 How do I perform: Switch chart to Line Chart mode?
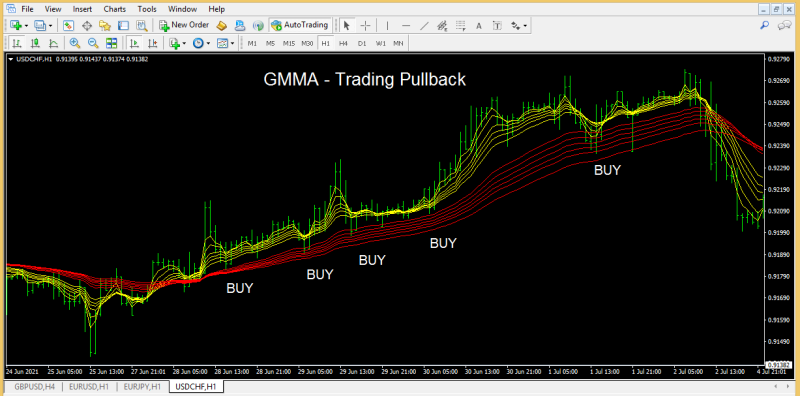53,43
